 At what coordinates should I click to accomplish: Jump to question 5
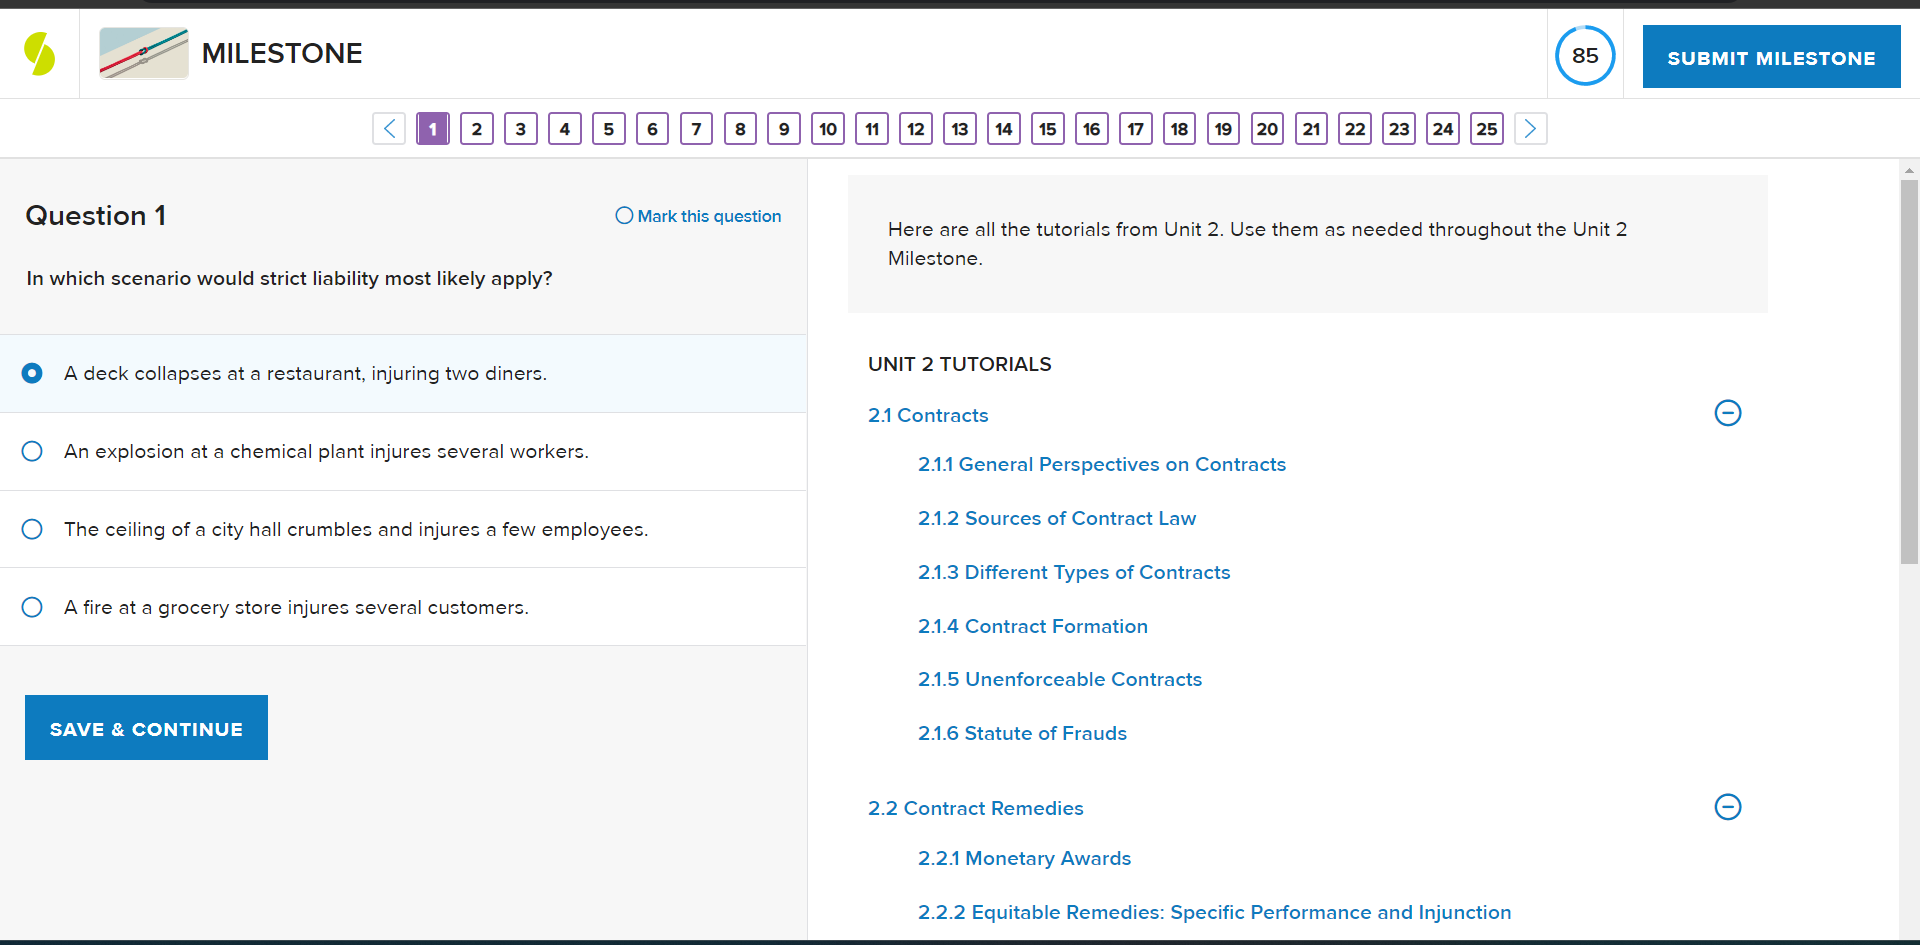point(609,129)
